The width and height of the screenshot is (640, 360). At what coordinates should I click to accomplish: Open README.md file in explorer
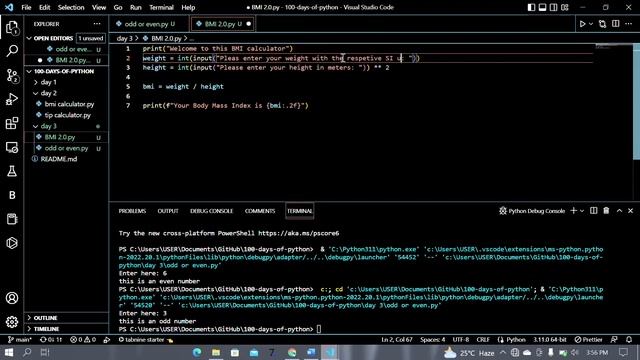pos(58,159)
